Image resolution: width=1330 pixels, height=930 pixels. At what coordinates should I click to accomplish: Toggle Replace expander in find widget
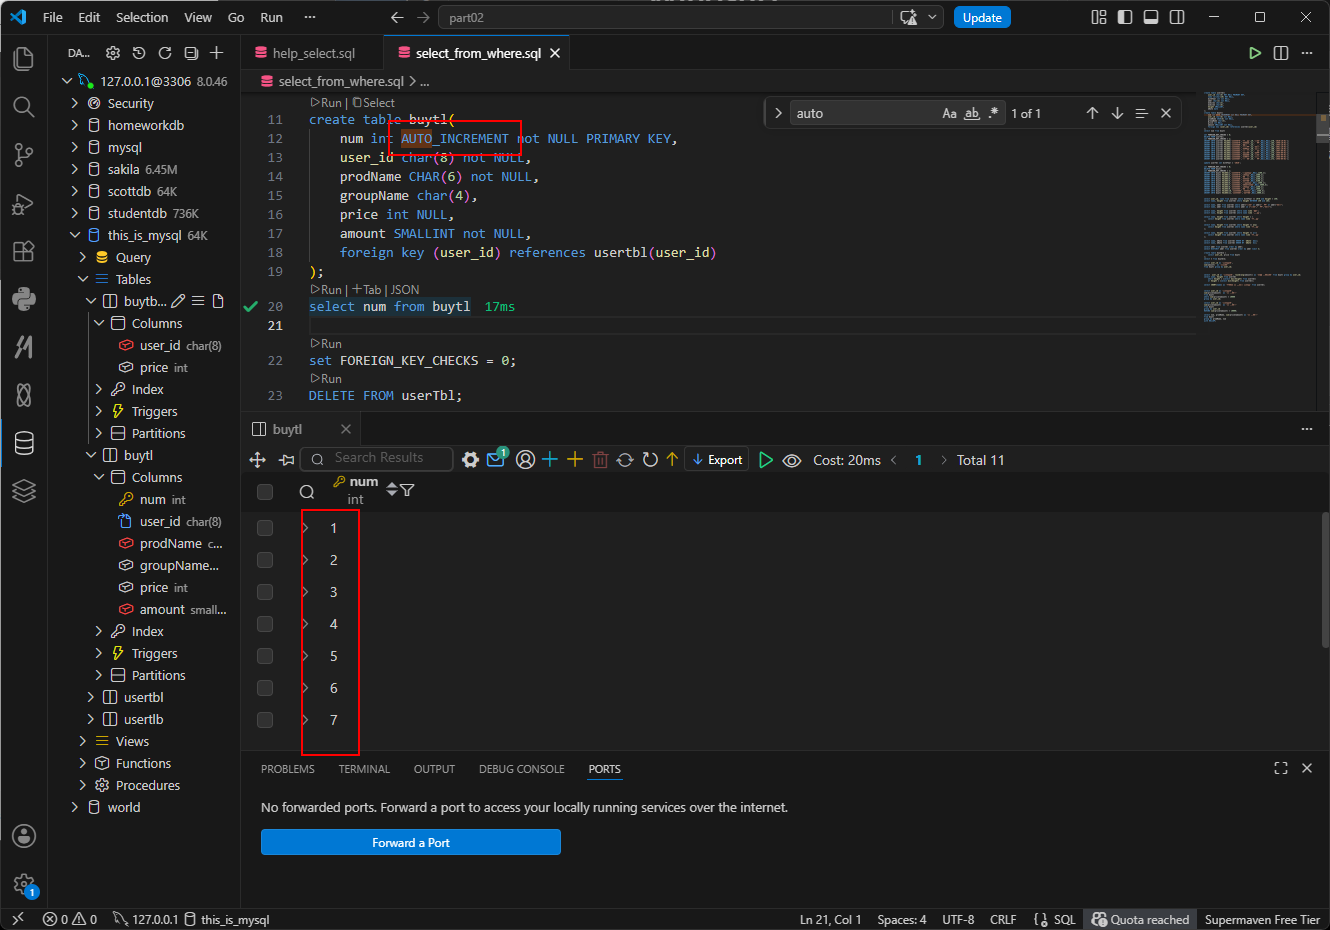pyautogui.click(x=778, y=113)
